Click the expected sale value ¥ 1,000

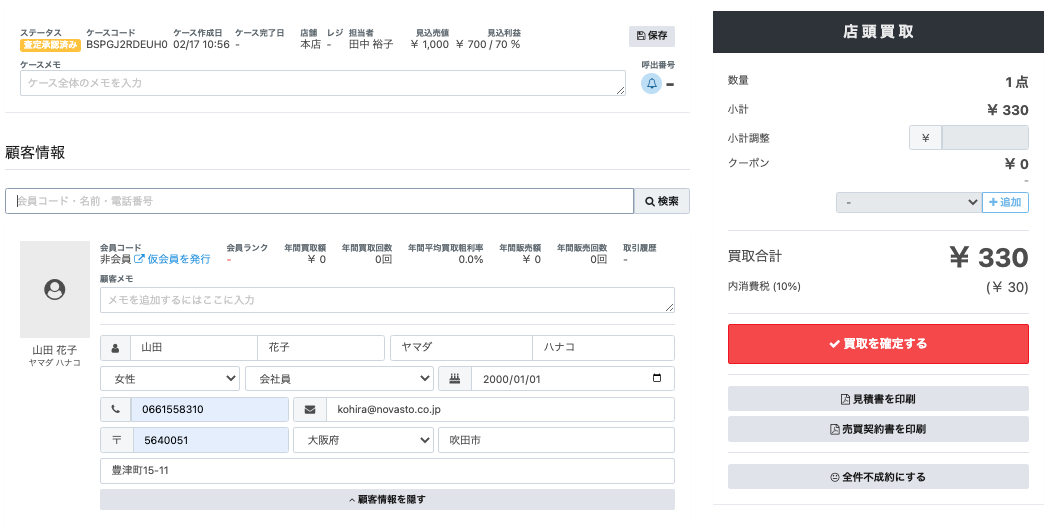(429, 44)
